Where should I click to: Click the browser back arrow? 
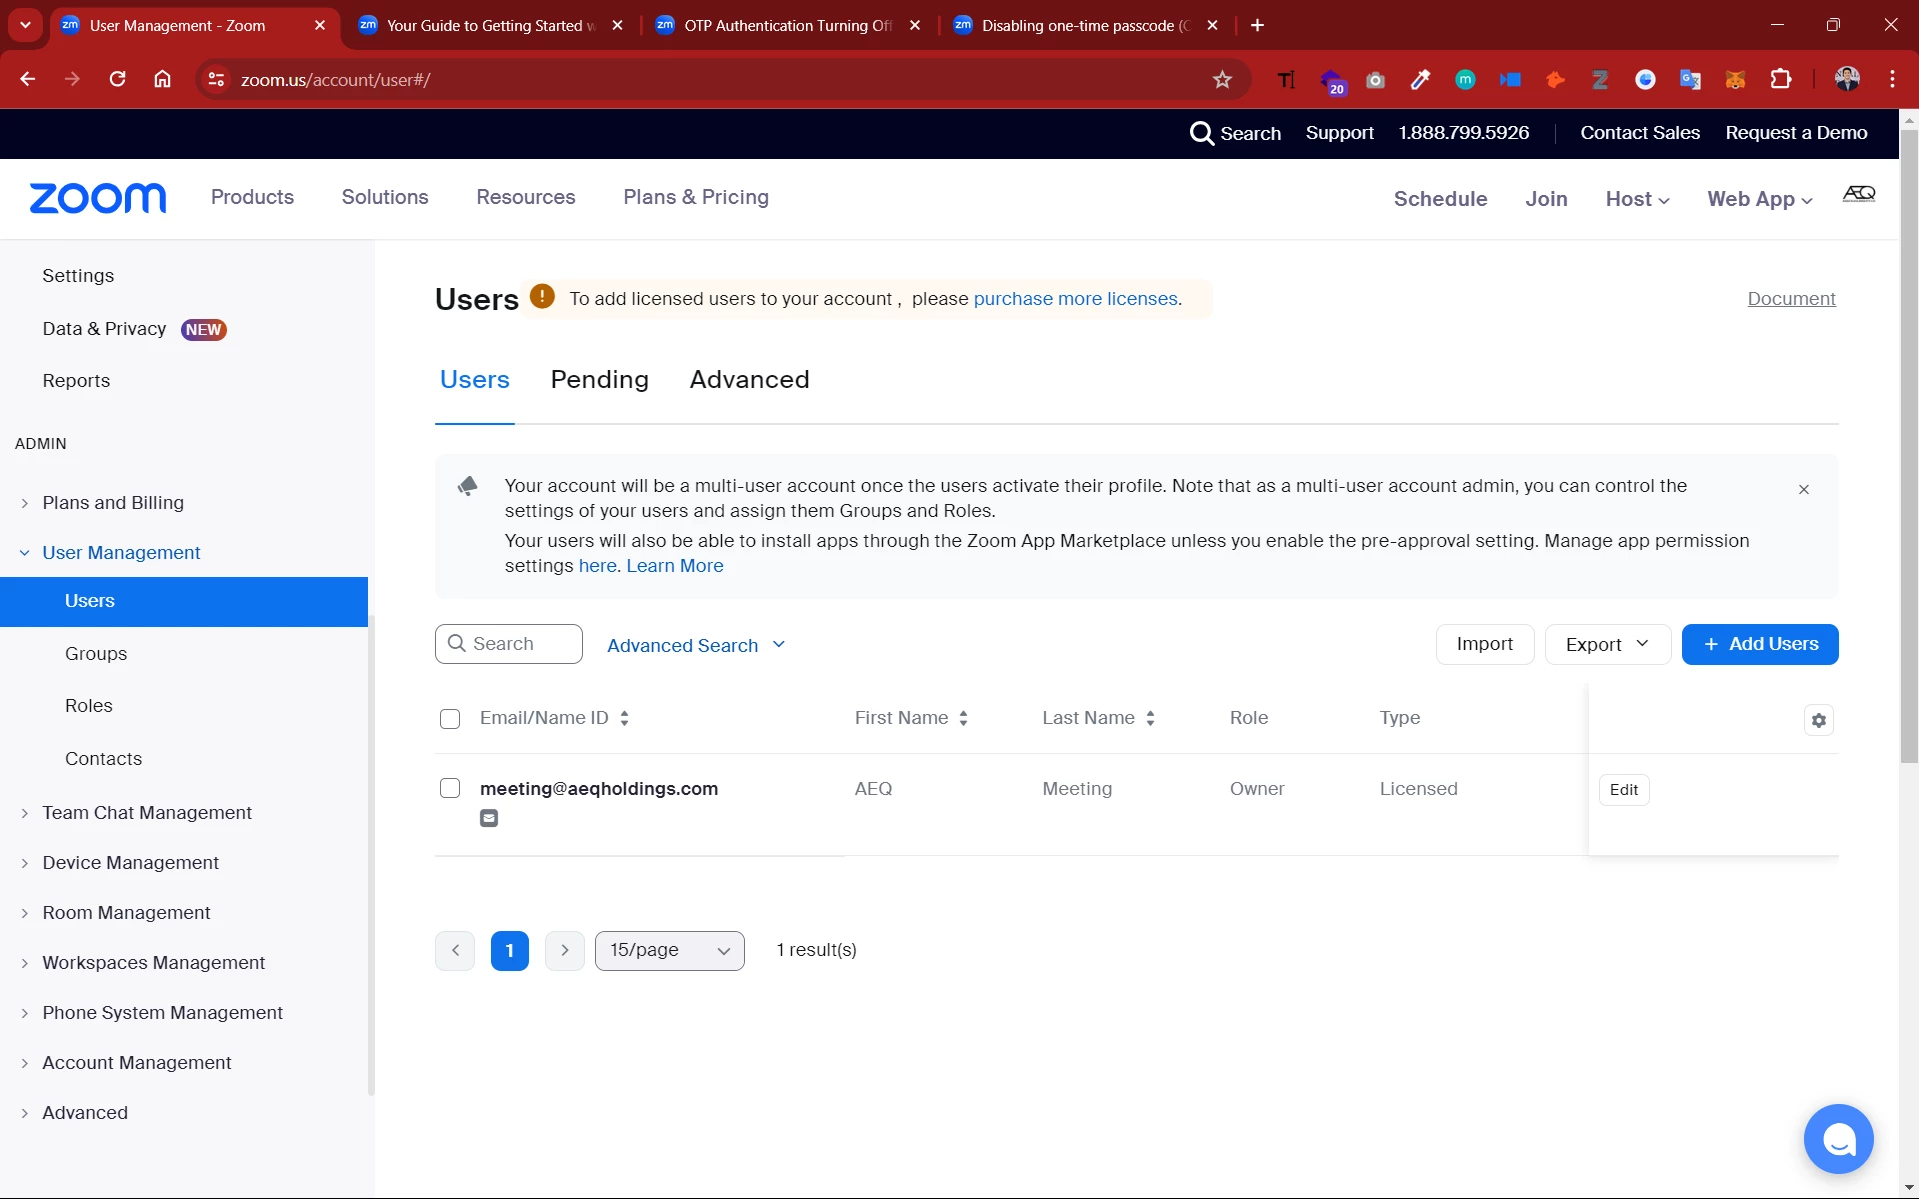(28, 80)
